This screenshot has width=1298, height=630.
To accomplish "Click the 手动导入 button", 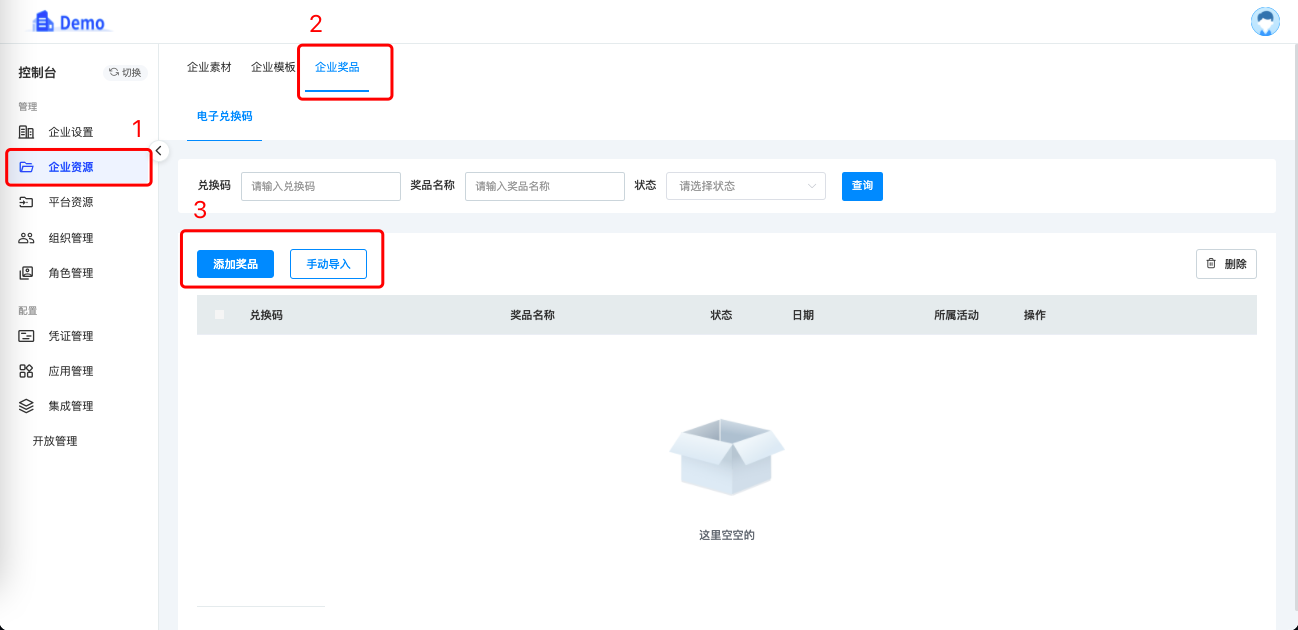I will click(x=328, y=264).
